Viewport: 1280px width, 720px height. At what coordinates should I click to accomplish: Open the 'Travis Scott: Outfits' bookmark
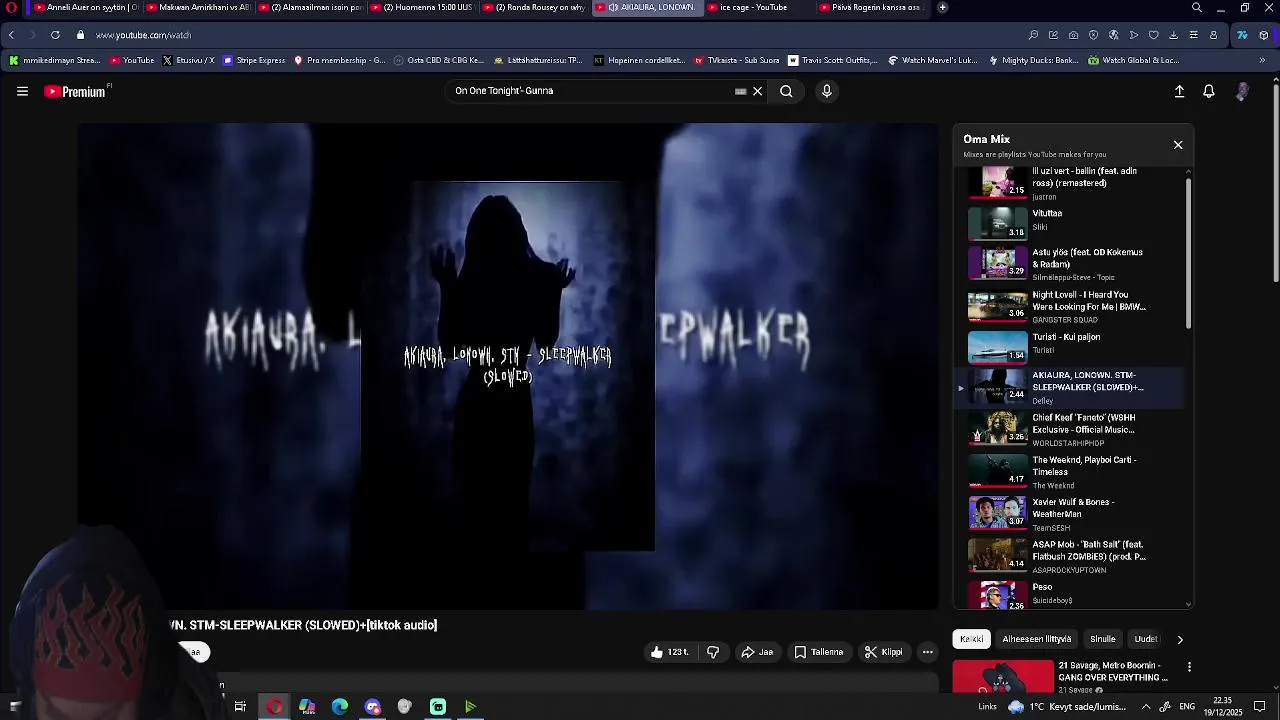pyautogui.click(x=833, y=60)
